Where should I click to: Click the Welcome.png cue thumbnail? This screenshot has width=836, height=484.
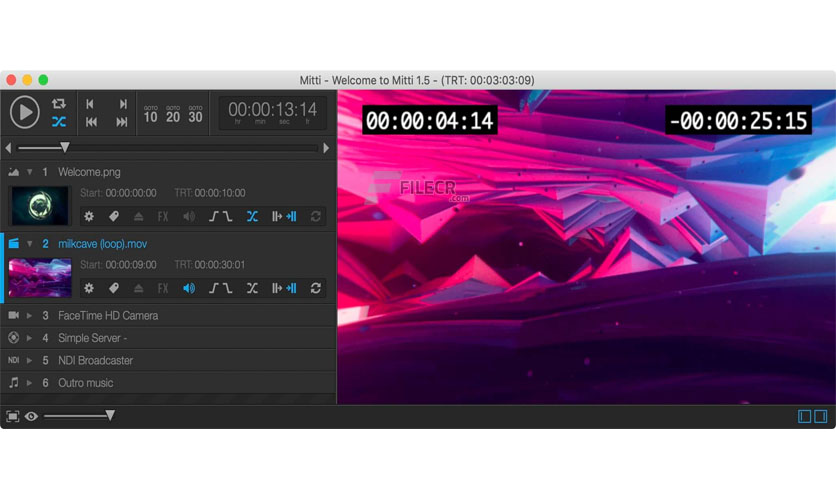click(x=40, y=205)
